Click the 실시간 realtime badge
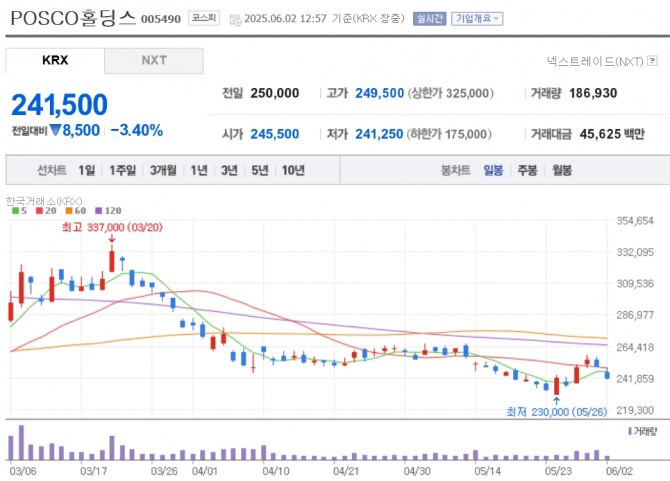This screenshot has height=481, width=670. (x=429, y=19)
